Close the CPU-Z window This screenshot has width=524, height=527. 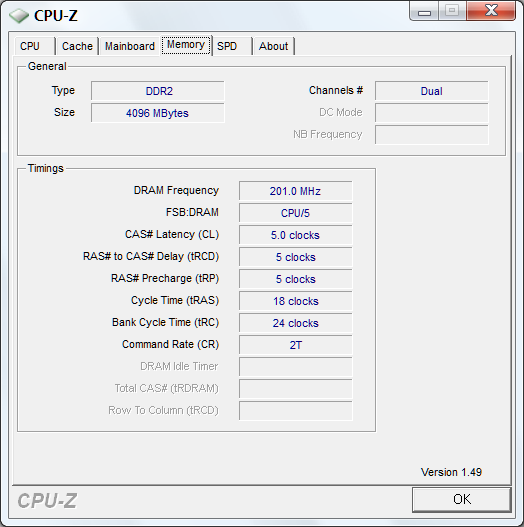pyautogui.click(x=491, y=10)
